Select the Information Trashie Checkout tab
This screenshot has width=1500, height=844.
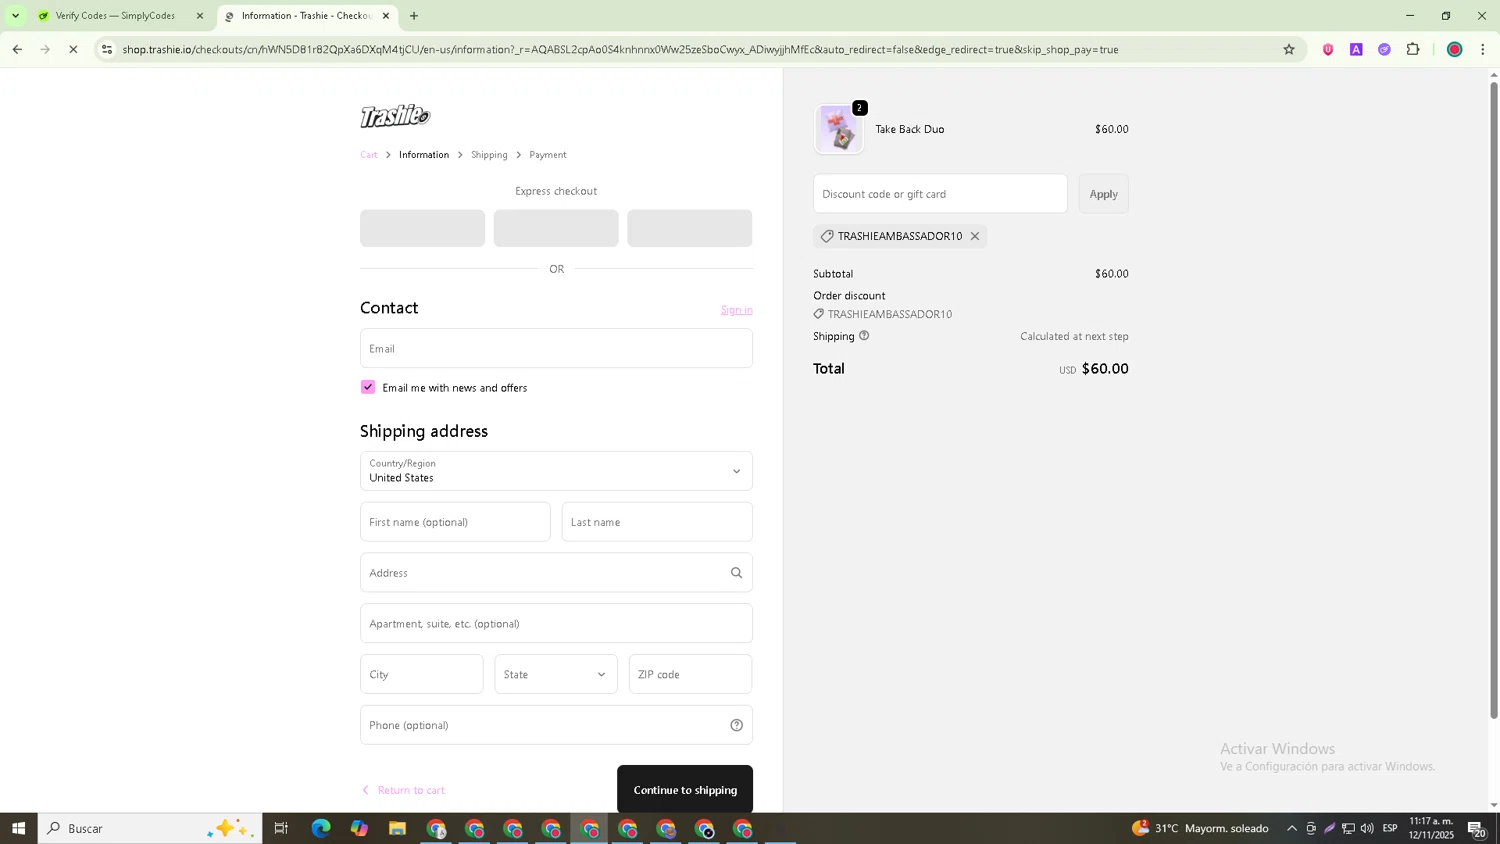[x=306, y=16]
